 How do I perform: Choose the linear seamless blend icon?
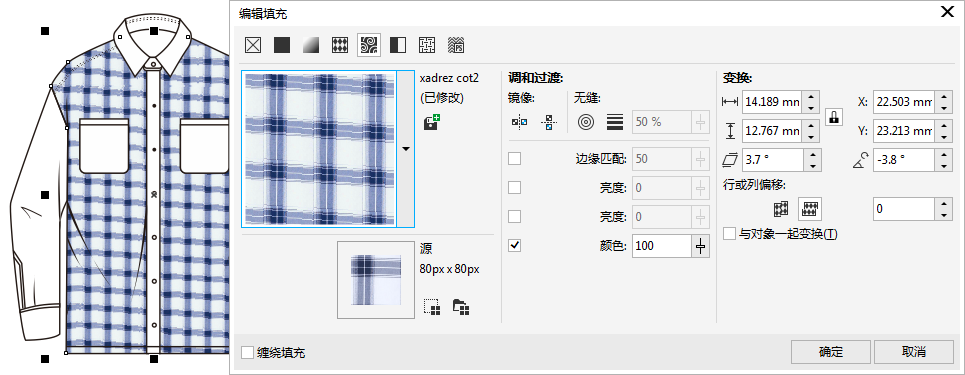pos(614,122)
